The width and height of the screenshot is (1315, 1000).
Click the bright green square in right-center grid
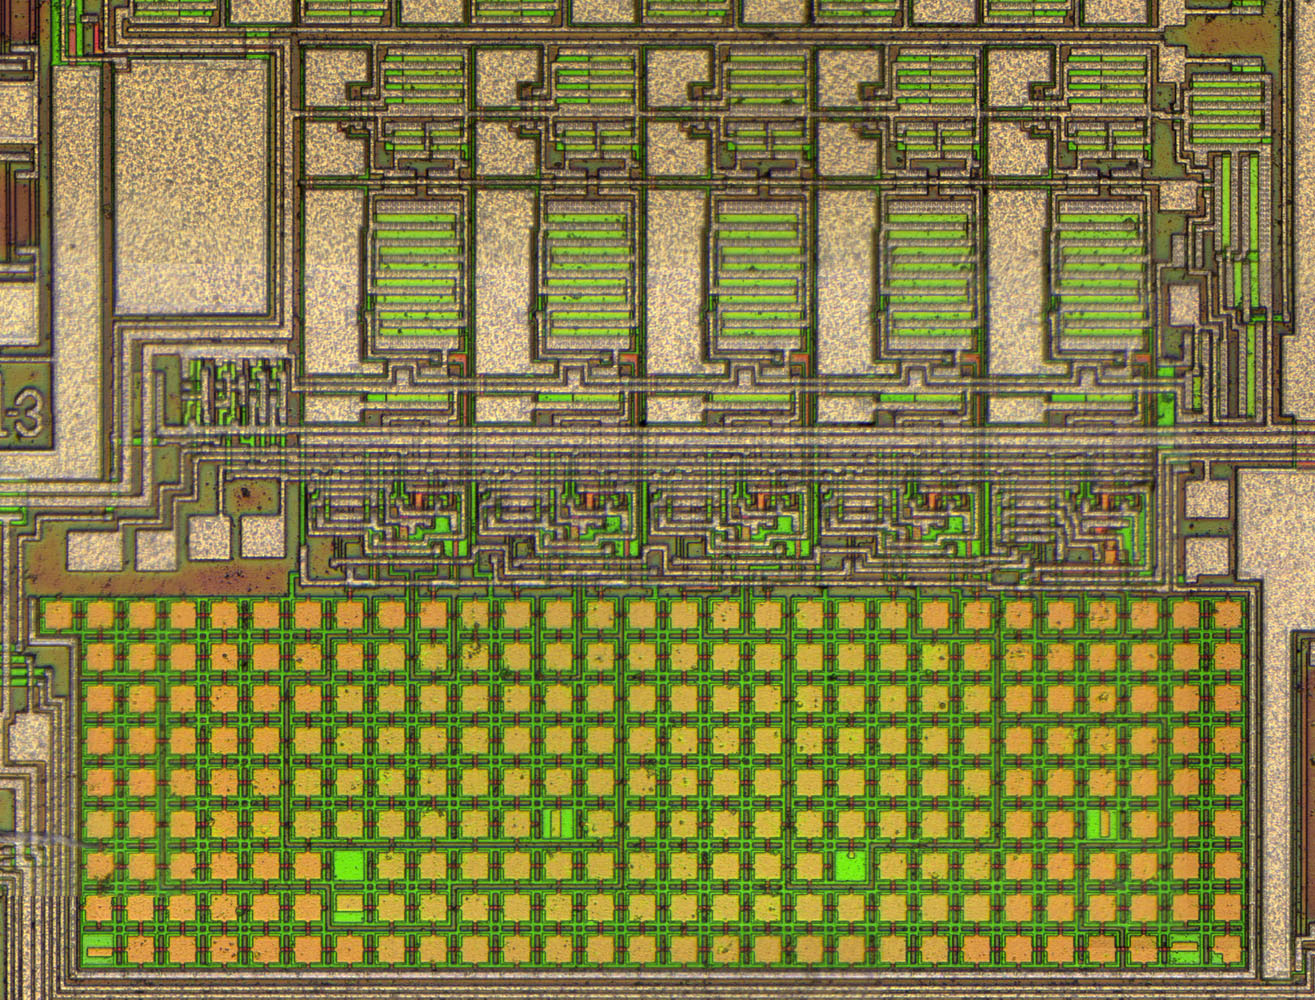pos(850,866)
